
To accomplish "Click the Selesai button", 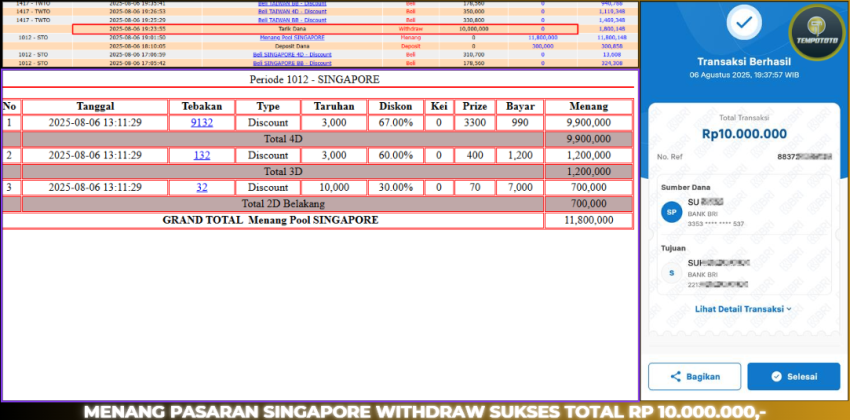I will tap(794, 377).
